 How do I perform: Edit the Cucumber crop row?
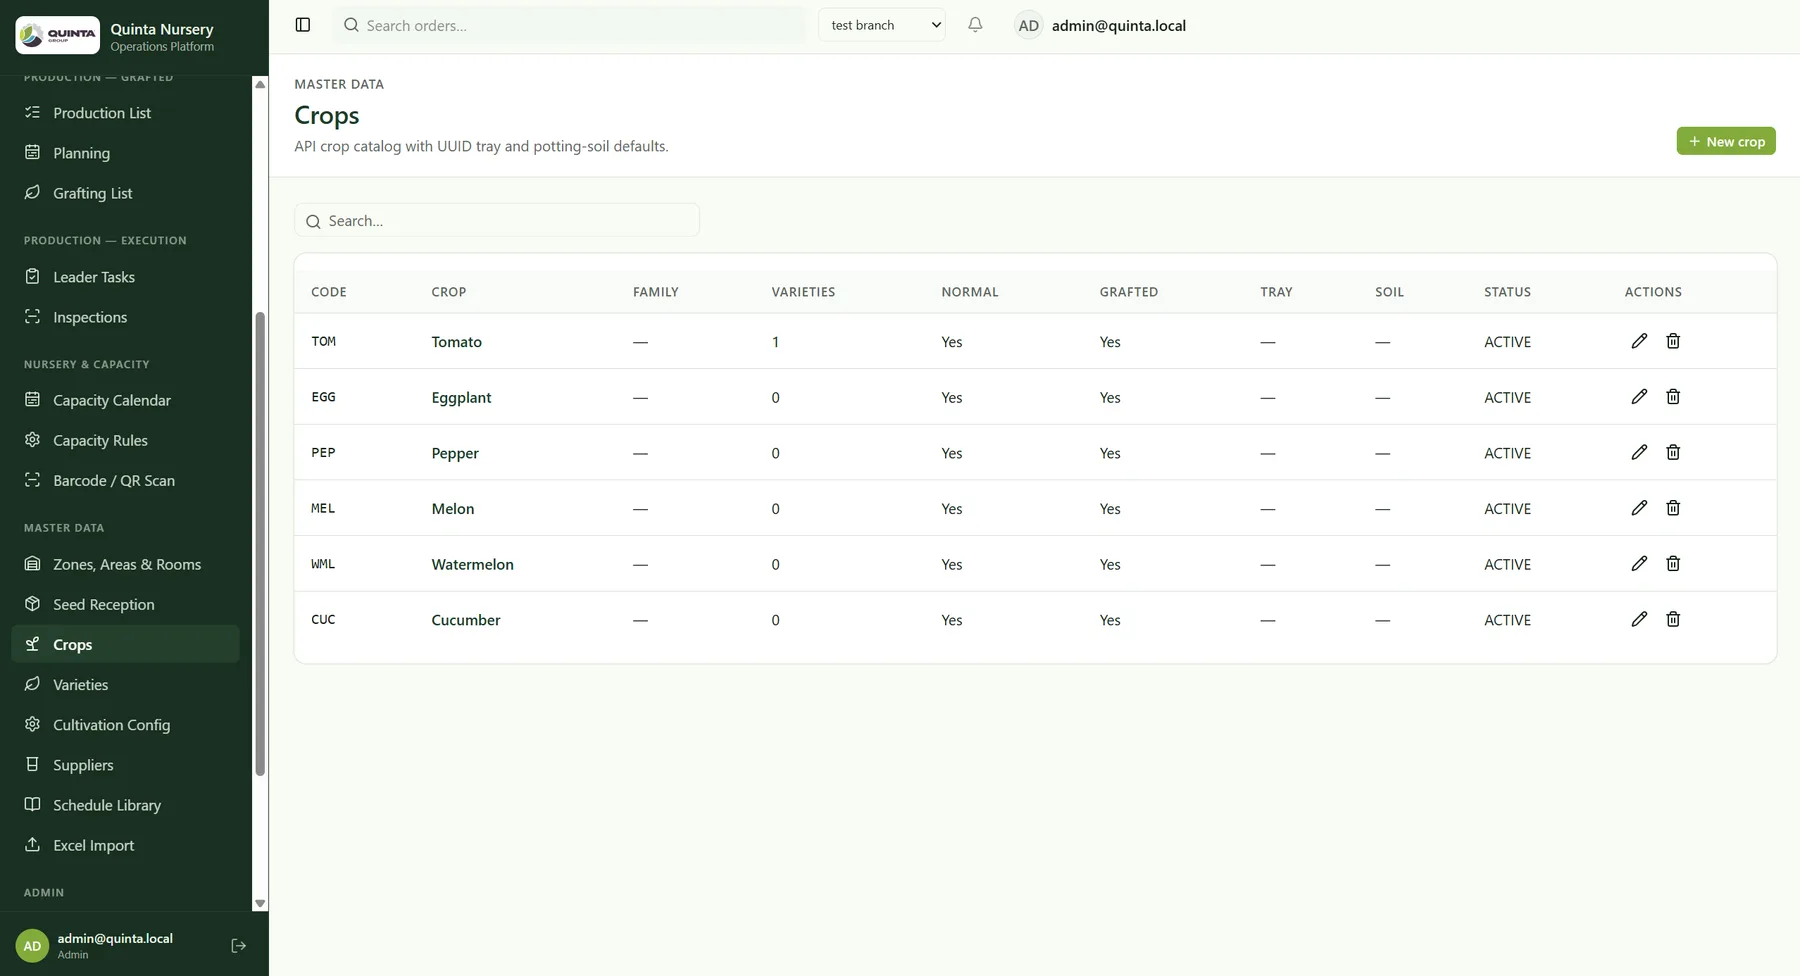(x=1639, y=619)
